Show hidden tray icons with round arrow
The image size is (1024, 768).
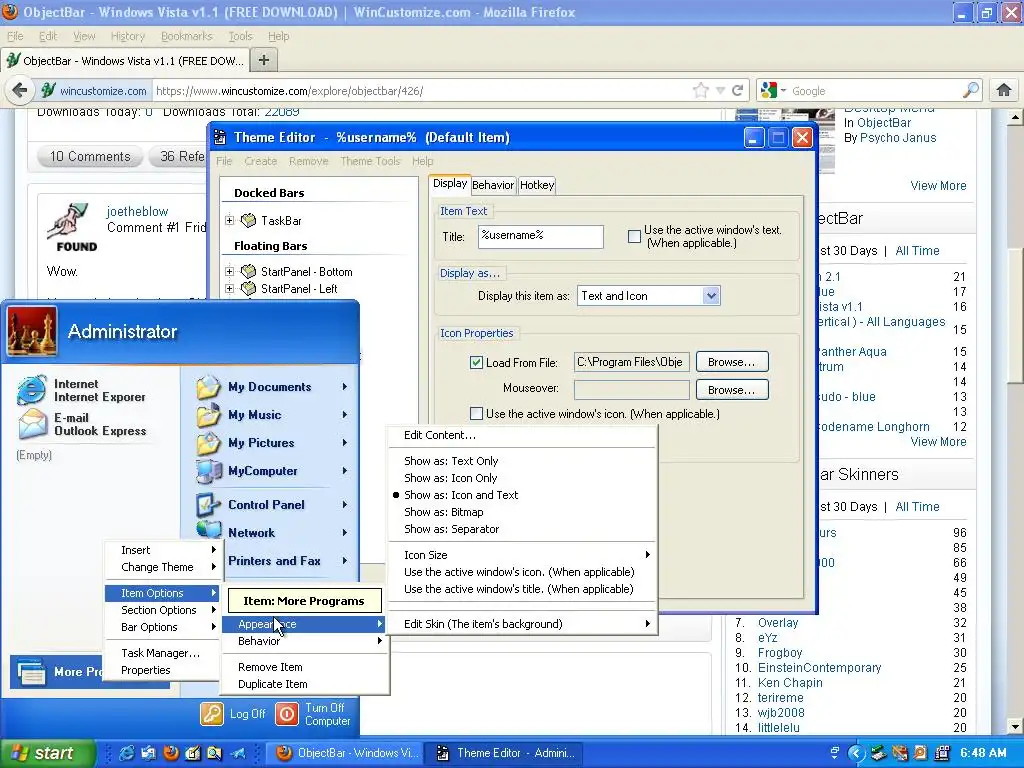point(856,753)
